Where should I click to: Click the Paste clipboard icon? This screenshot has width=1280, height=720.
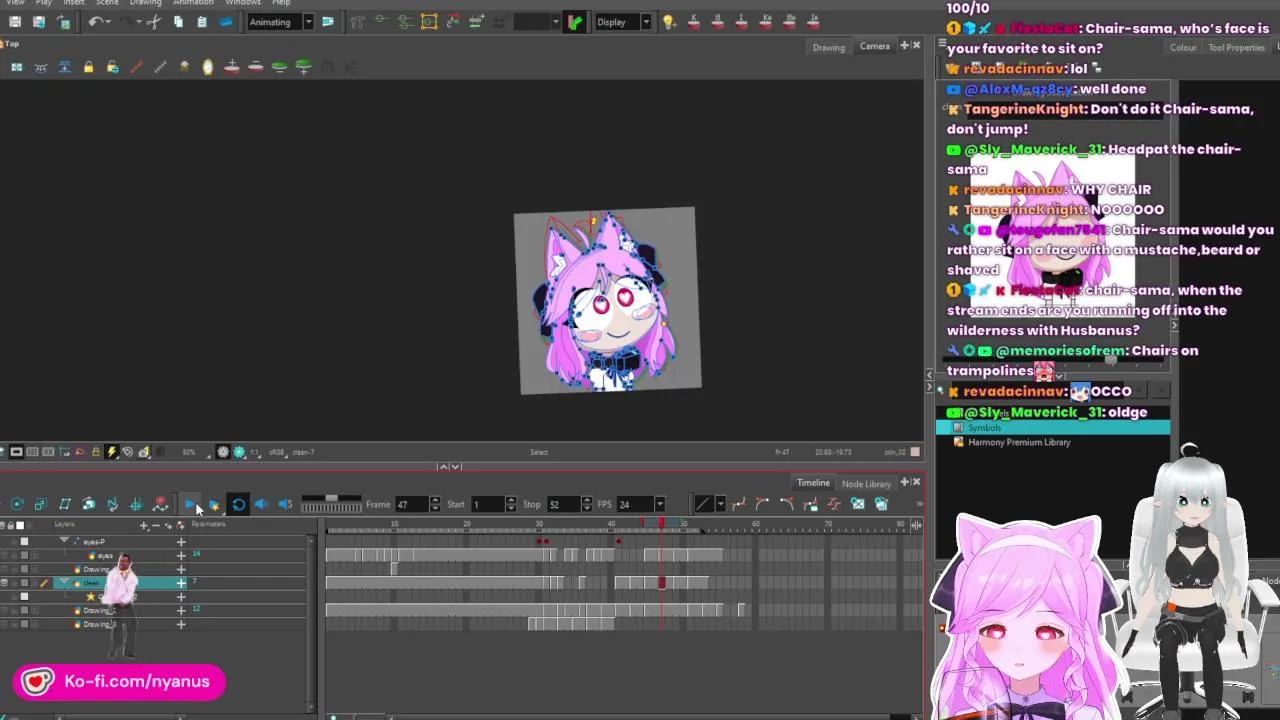(x=202, y=22)
